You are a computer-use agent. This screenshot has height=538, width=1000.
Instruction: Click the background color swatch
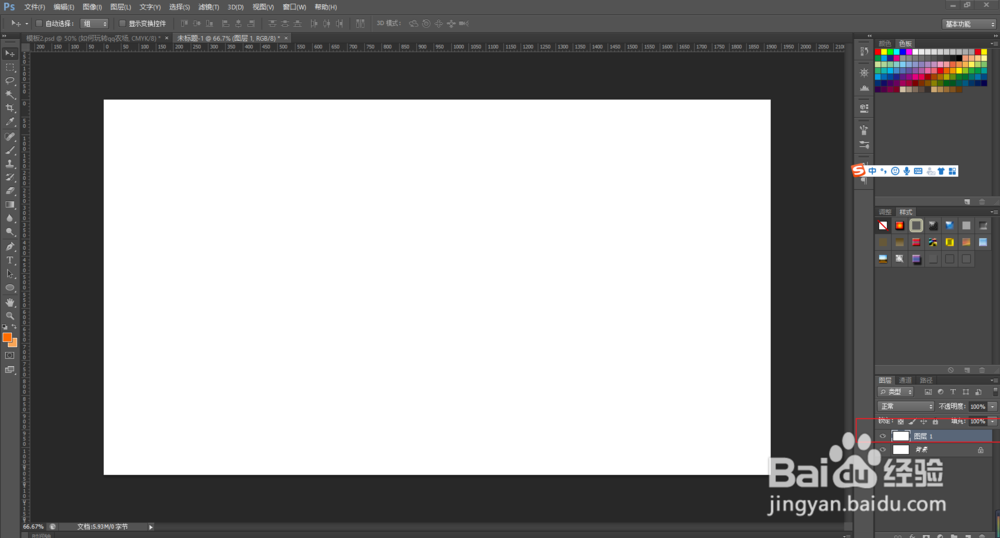[x=13, y=344]
